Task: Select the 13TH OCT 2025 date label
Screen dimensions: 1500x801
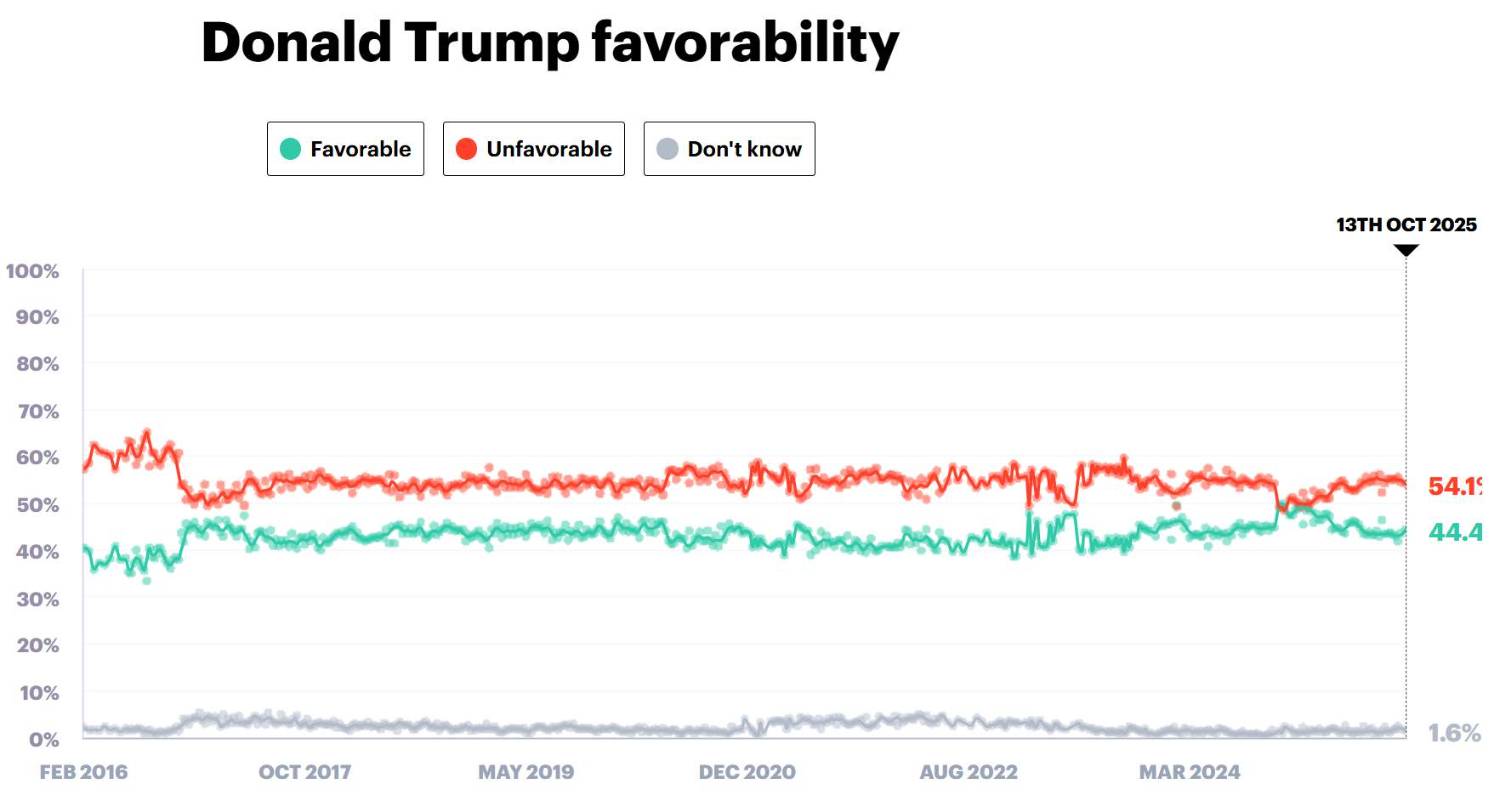Action: tap(1406, 225)
